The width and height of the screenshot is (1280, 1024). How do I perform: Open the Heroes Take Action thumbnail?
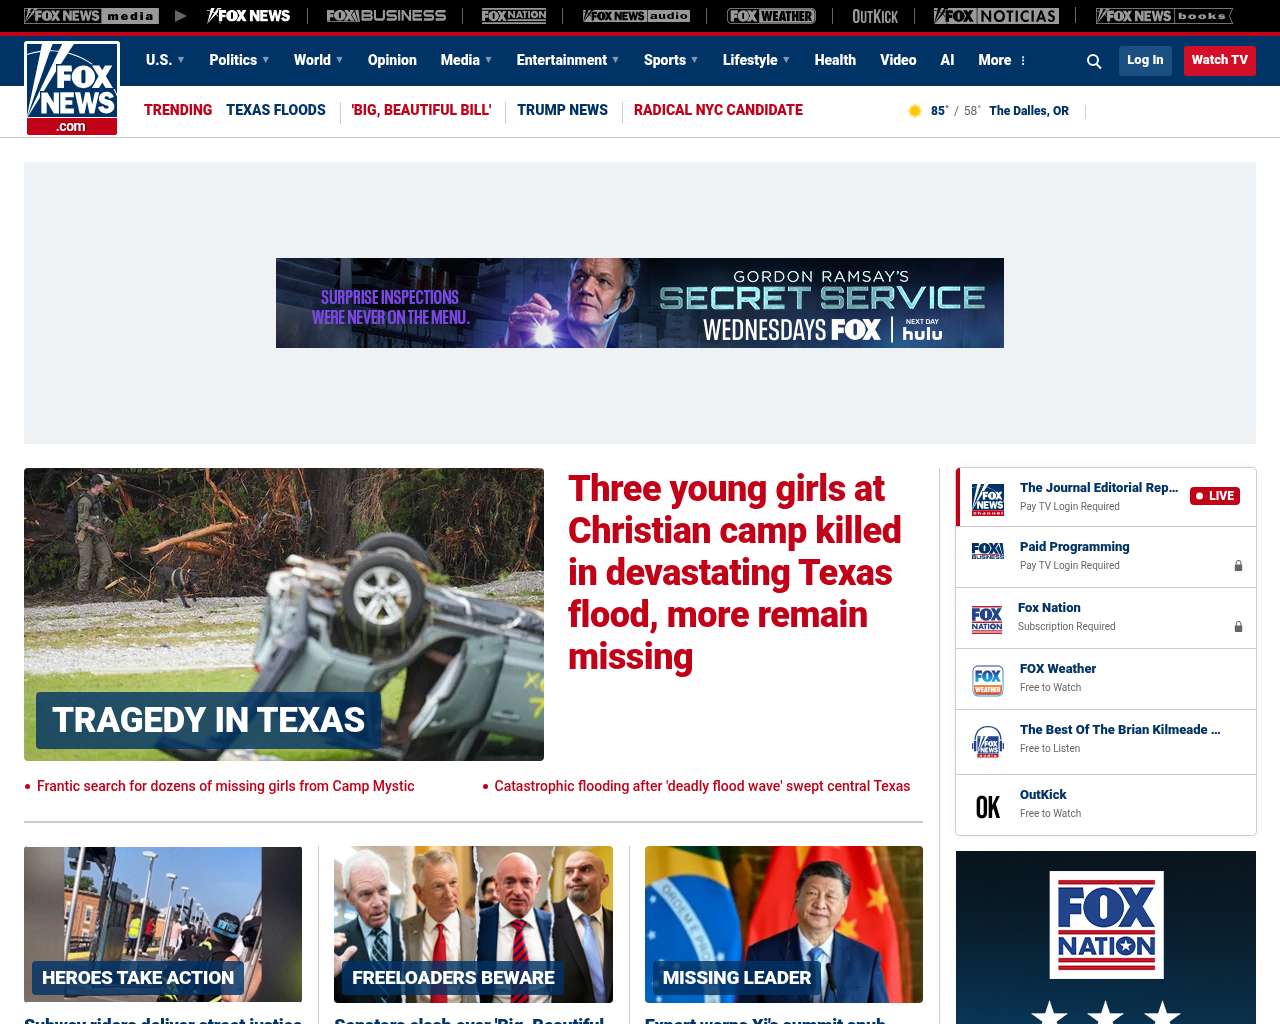(x=163, y=924)
